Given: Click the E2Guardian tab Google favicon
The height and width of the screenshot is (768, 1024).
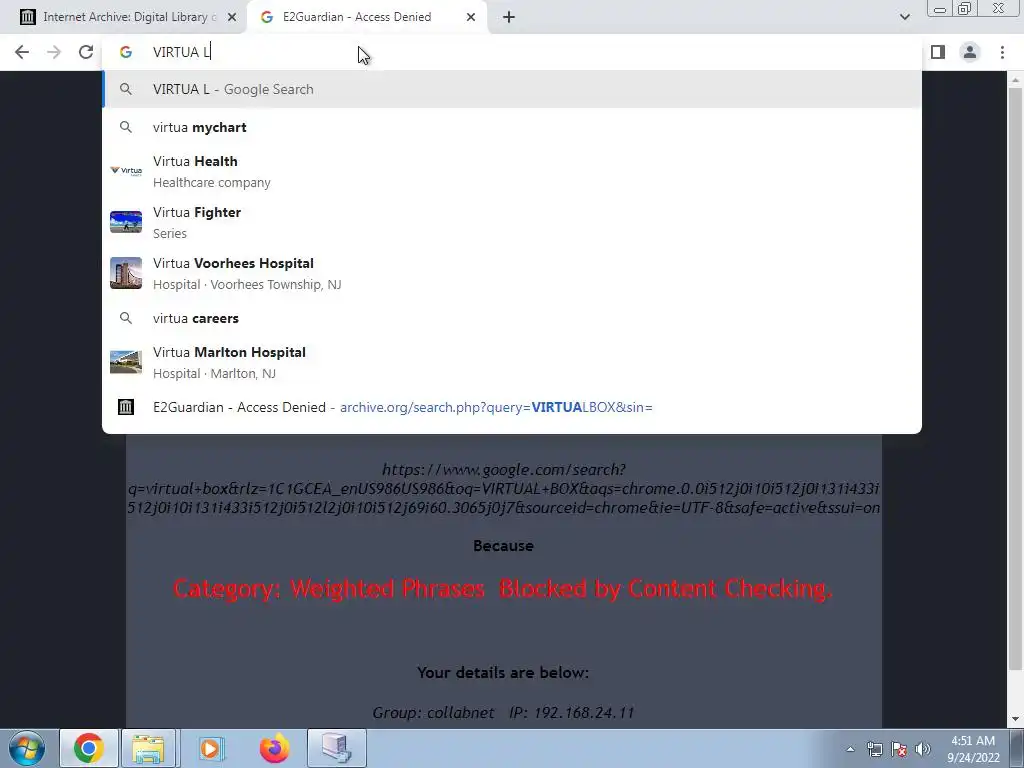Looking at the screenshot, I should click(x=266, y=18).
